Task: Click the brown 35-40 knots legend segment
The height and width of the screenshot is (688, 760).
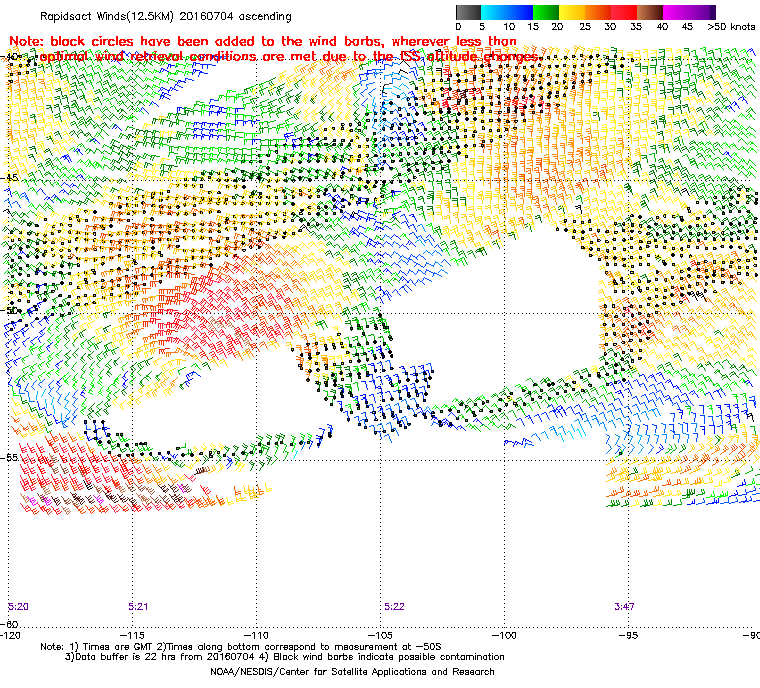Action: [x=650, y=12]
